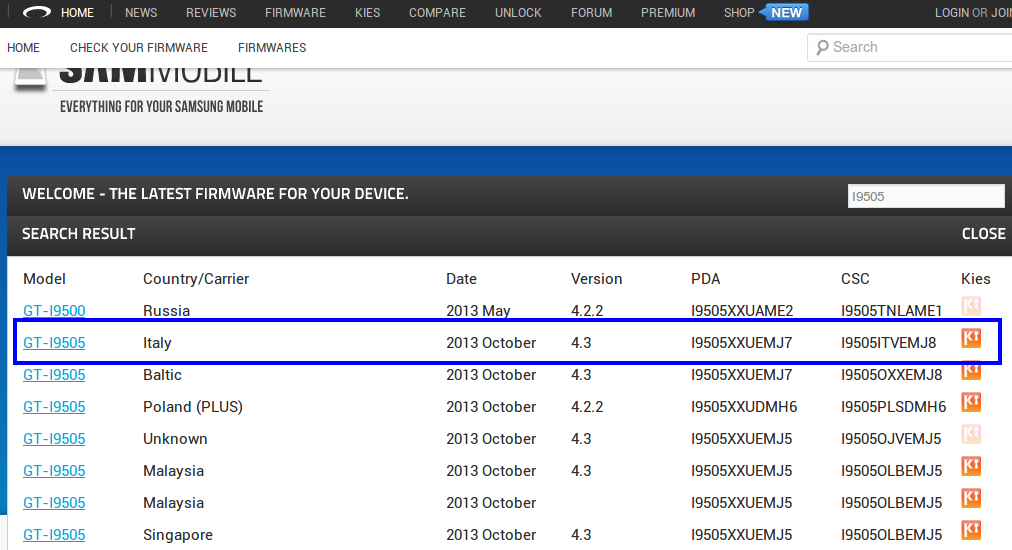Image resolution: width=1012 pixels, height=550 pixels.
Task: Click the Version column header
Action: click(596, 279)
